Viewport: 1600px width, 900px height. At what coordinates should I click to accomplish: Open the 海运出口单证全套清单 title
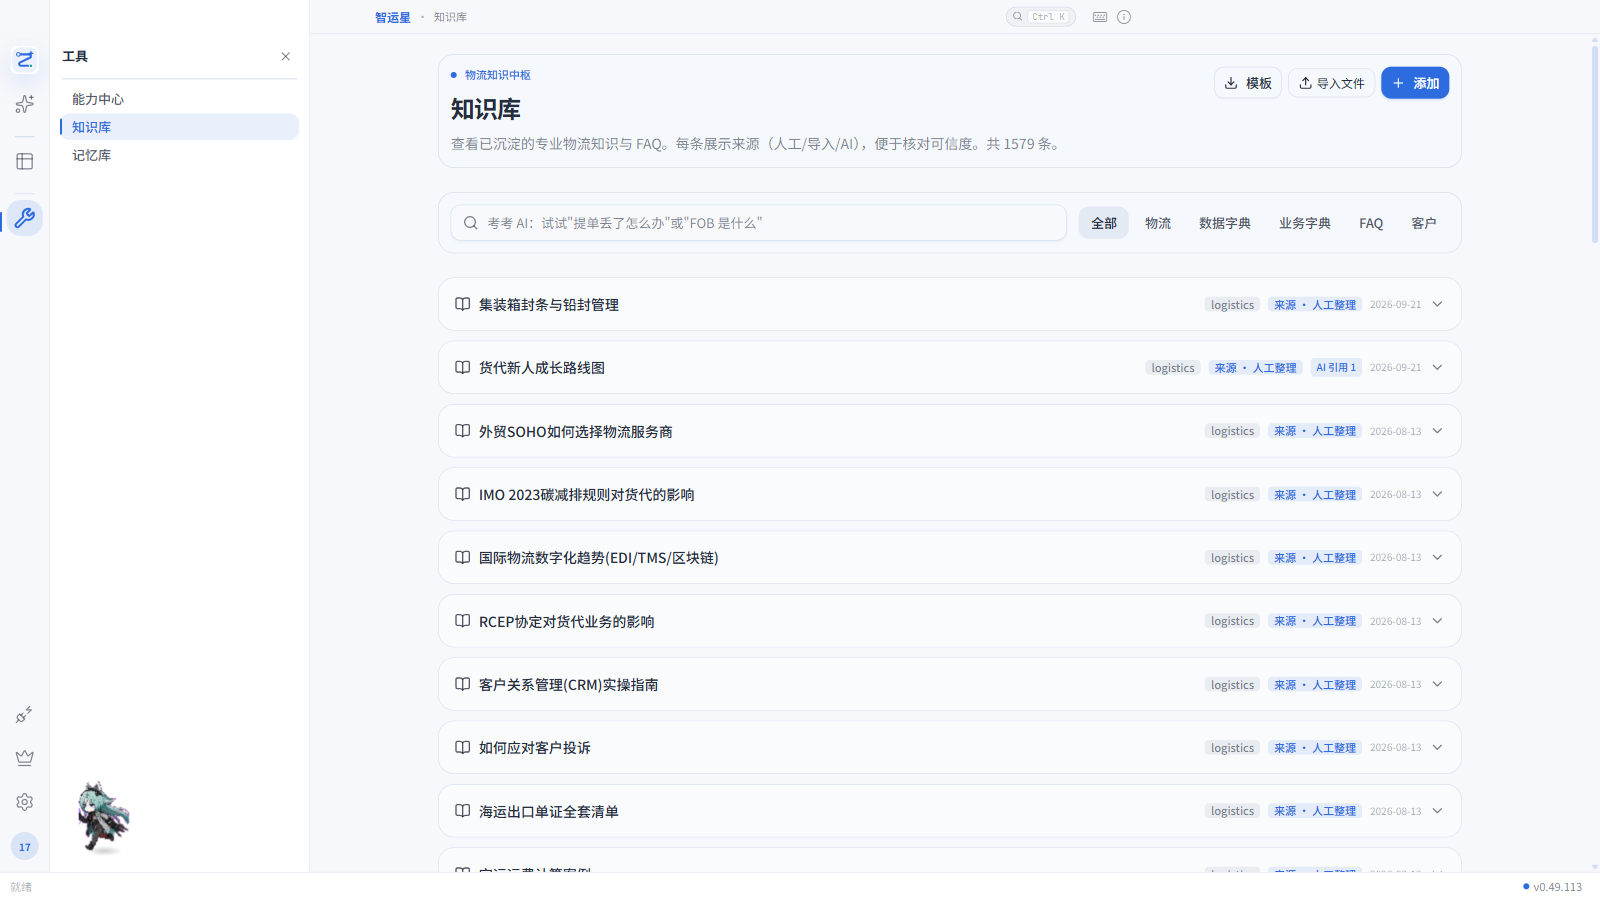(x=549, y=811)
